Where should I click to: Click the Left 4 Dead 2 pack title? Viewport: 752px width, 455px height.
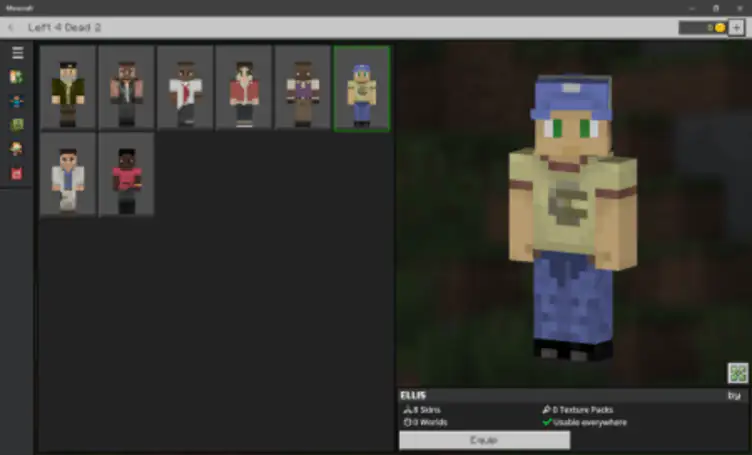coord(64,27)
